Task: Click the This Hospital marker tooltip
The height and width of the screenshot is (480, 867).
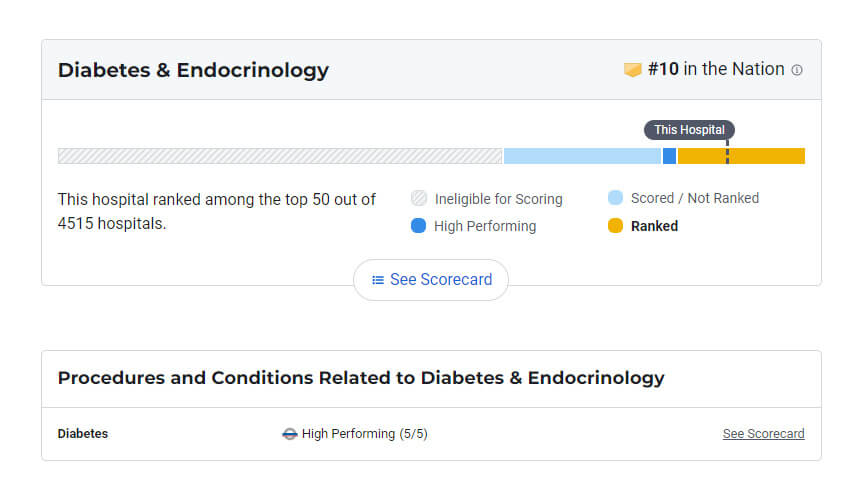Action: click(x=690, y=130)
